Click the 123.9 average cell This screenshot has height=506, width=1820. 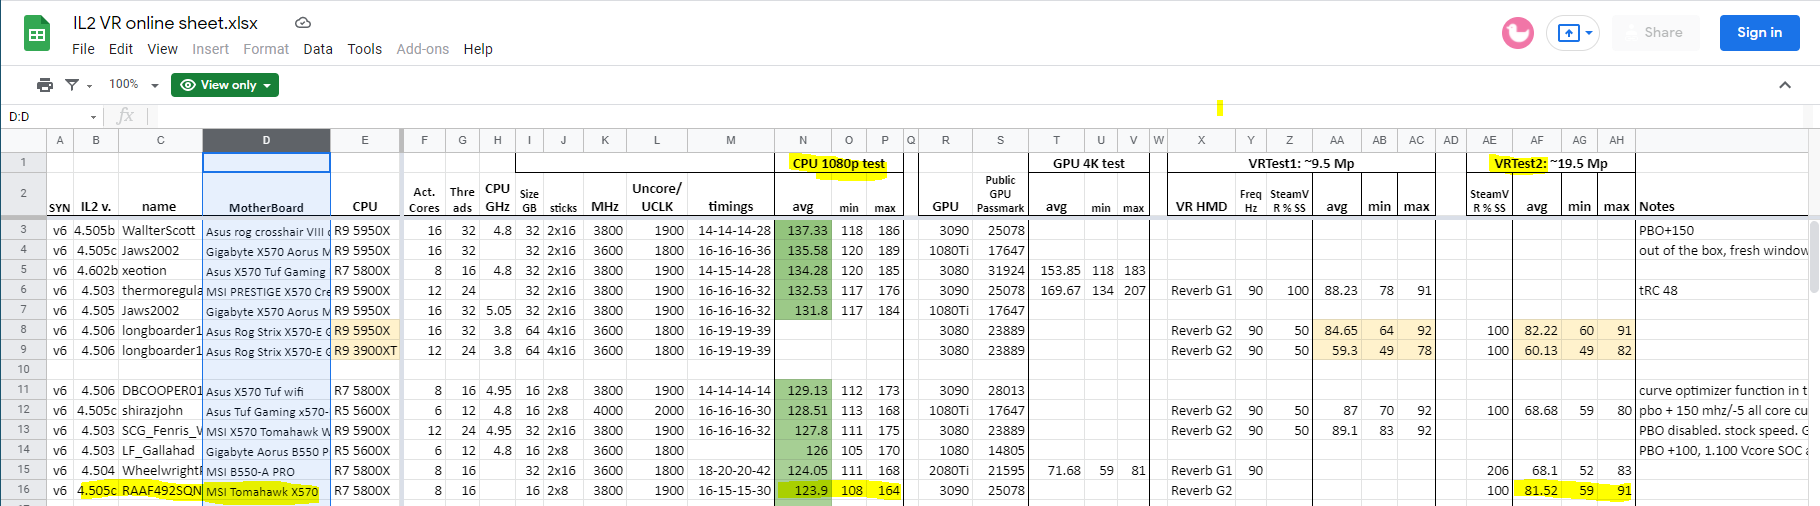pyautogui.click(x=803, y=490)
